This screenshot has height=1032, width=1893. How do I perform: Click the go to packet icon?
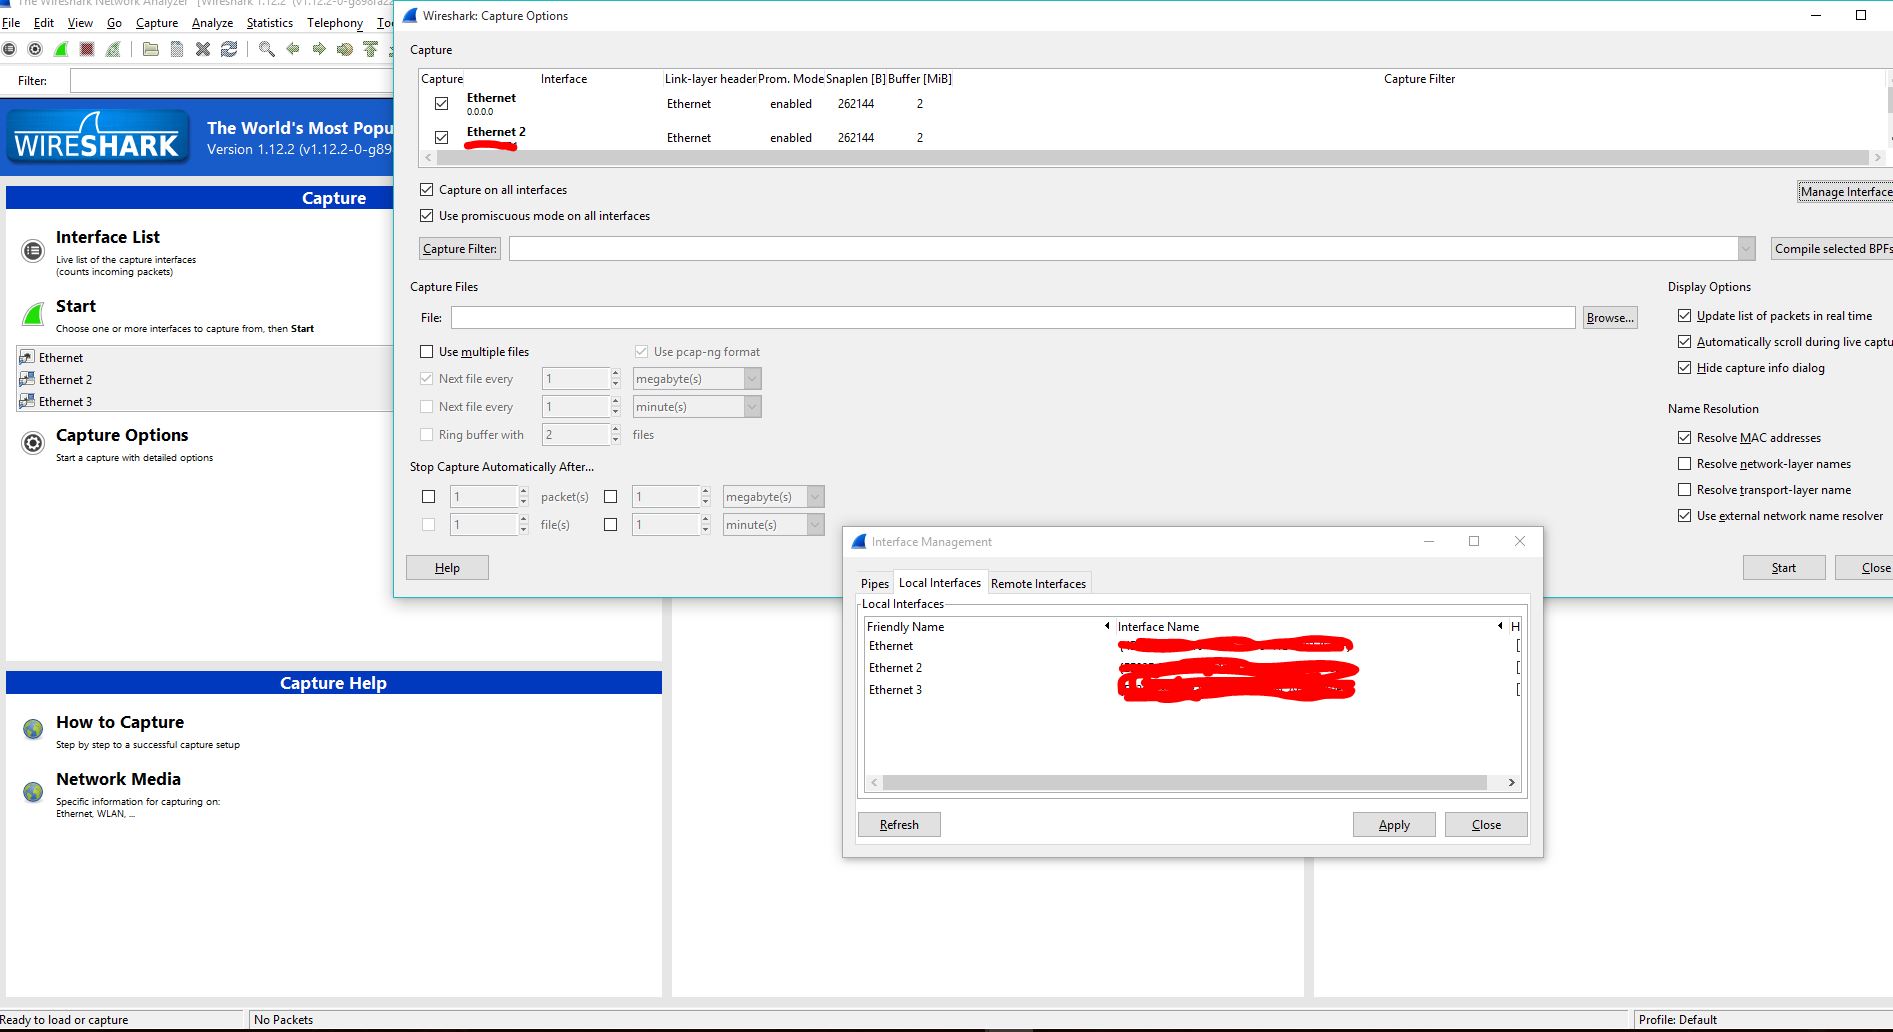coord(345,49)
